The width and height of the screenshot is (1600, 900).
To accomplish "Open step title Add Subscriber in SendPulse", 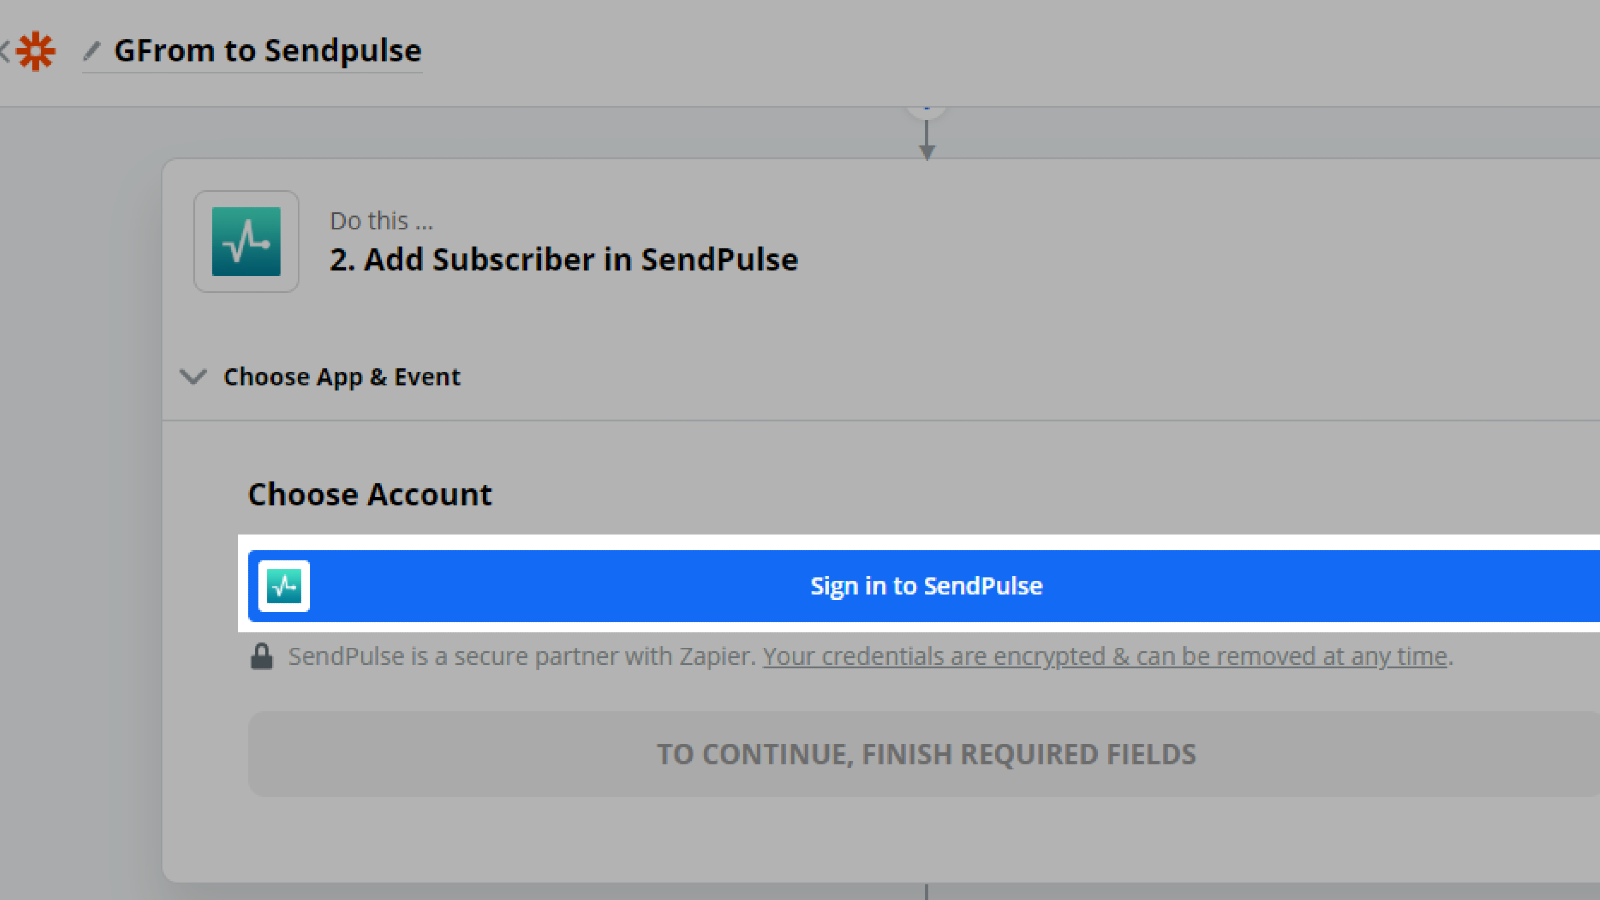I will pos(564,260).
